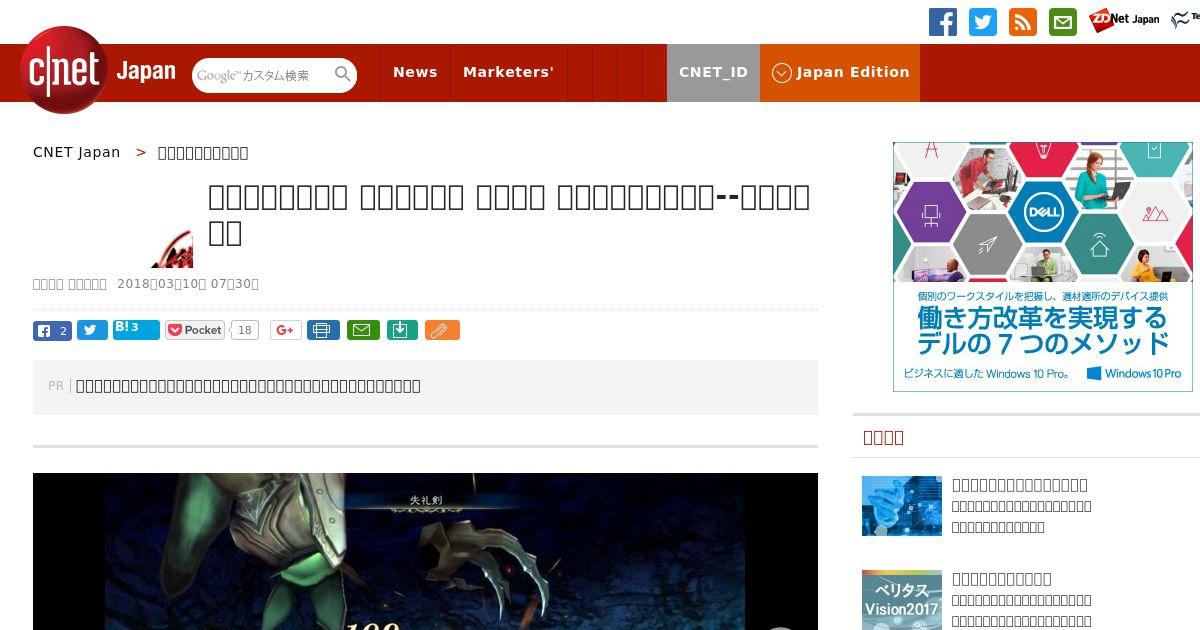The image size is (1200, 630).
Task: Open the Windows 10 Pro logo in Dell ad
Action: 1134,373
